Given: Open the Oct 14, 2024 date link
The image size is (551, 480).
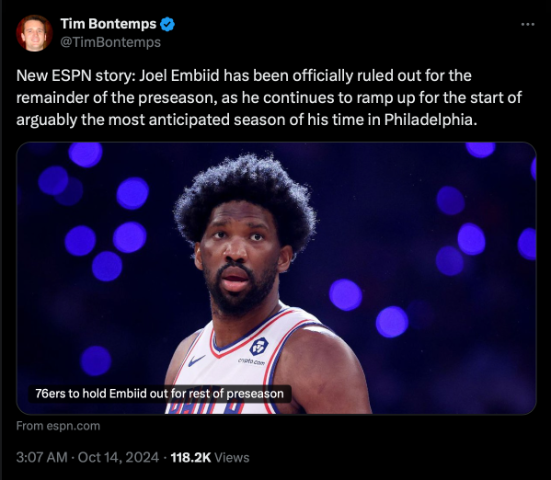Looking at the screenshot, I should (x=118, y=458).
